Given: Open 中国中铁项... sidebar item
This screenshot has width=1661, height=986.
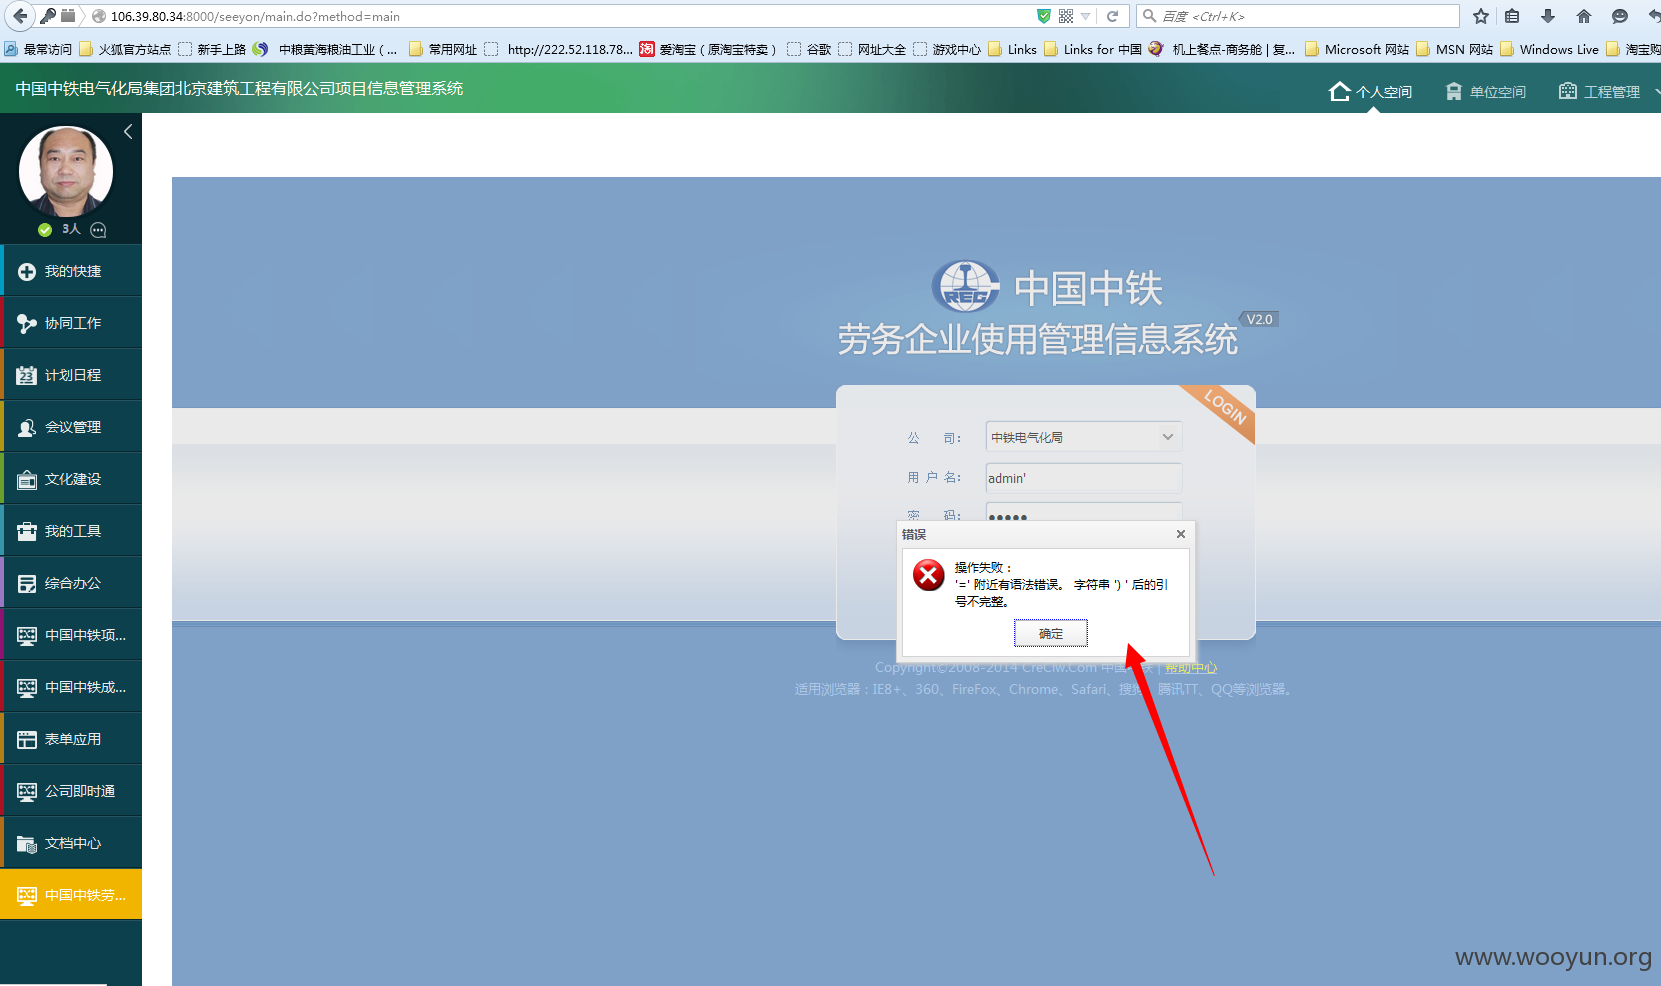Looking at the screenshot, I should point(71,635).
